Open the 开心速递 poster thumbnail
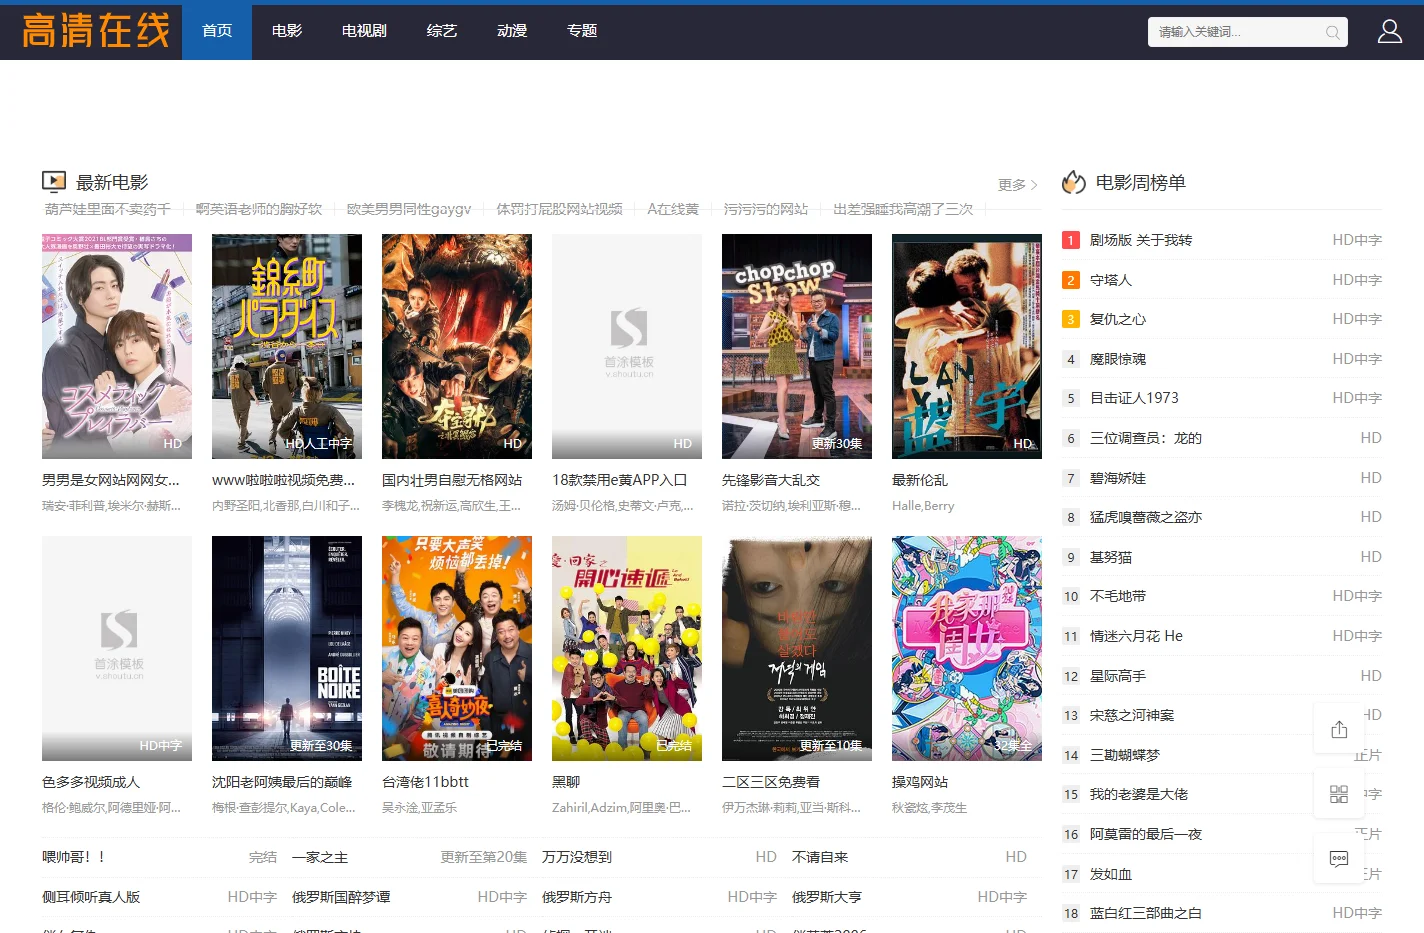Viewport: 1424px width, 933px height. (627, 648)
